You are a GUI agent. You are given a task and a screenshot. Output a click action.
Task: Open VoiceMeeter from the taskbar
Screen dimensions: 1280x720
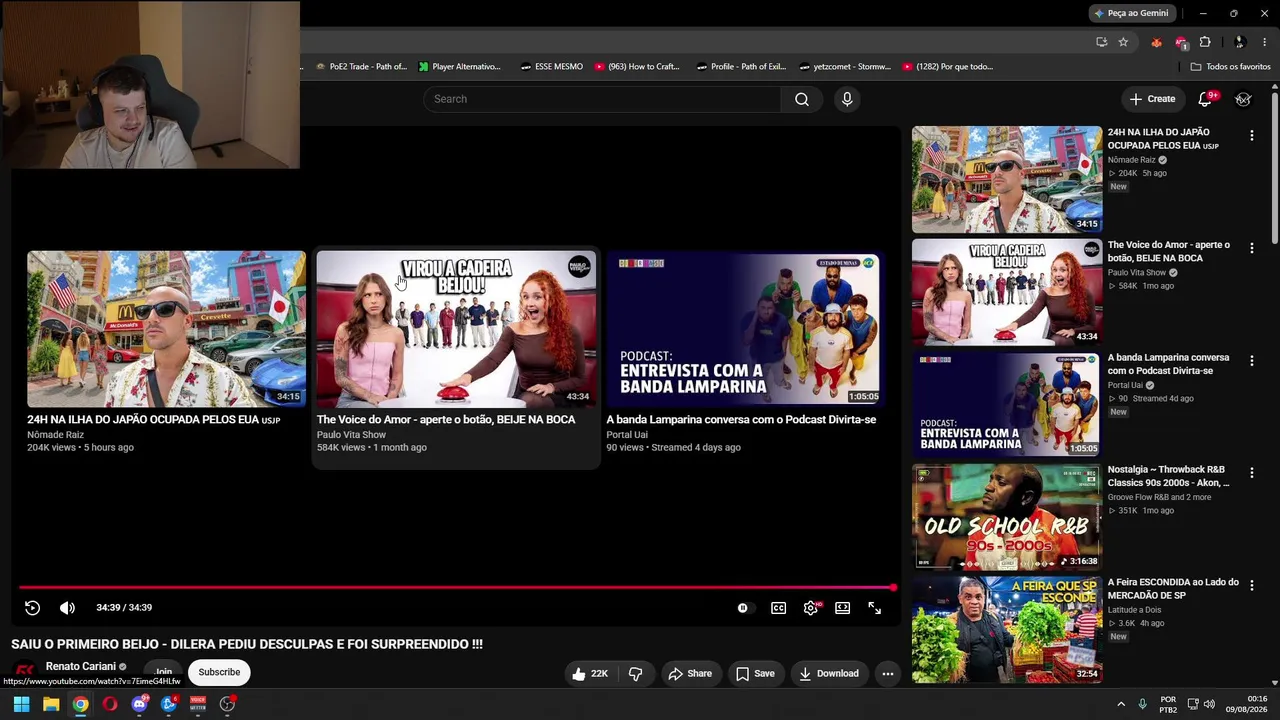tap(198, 704)
